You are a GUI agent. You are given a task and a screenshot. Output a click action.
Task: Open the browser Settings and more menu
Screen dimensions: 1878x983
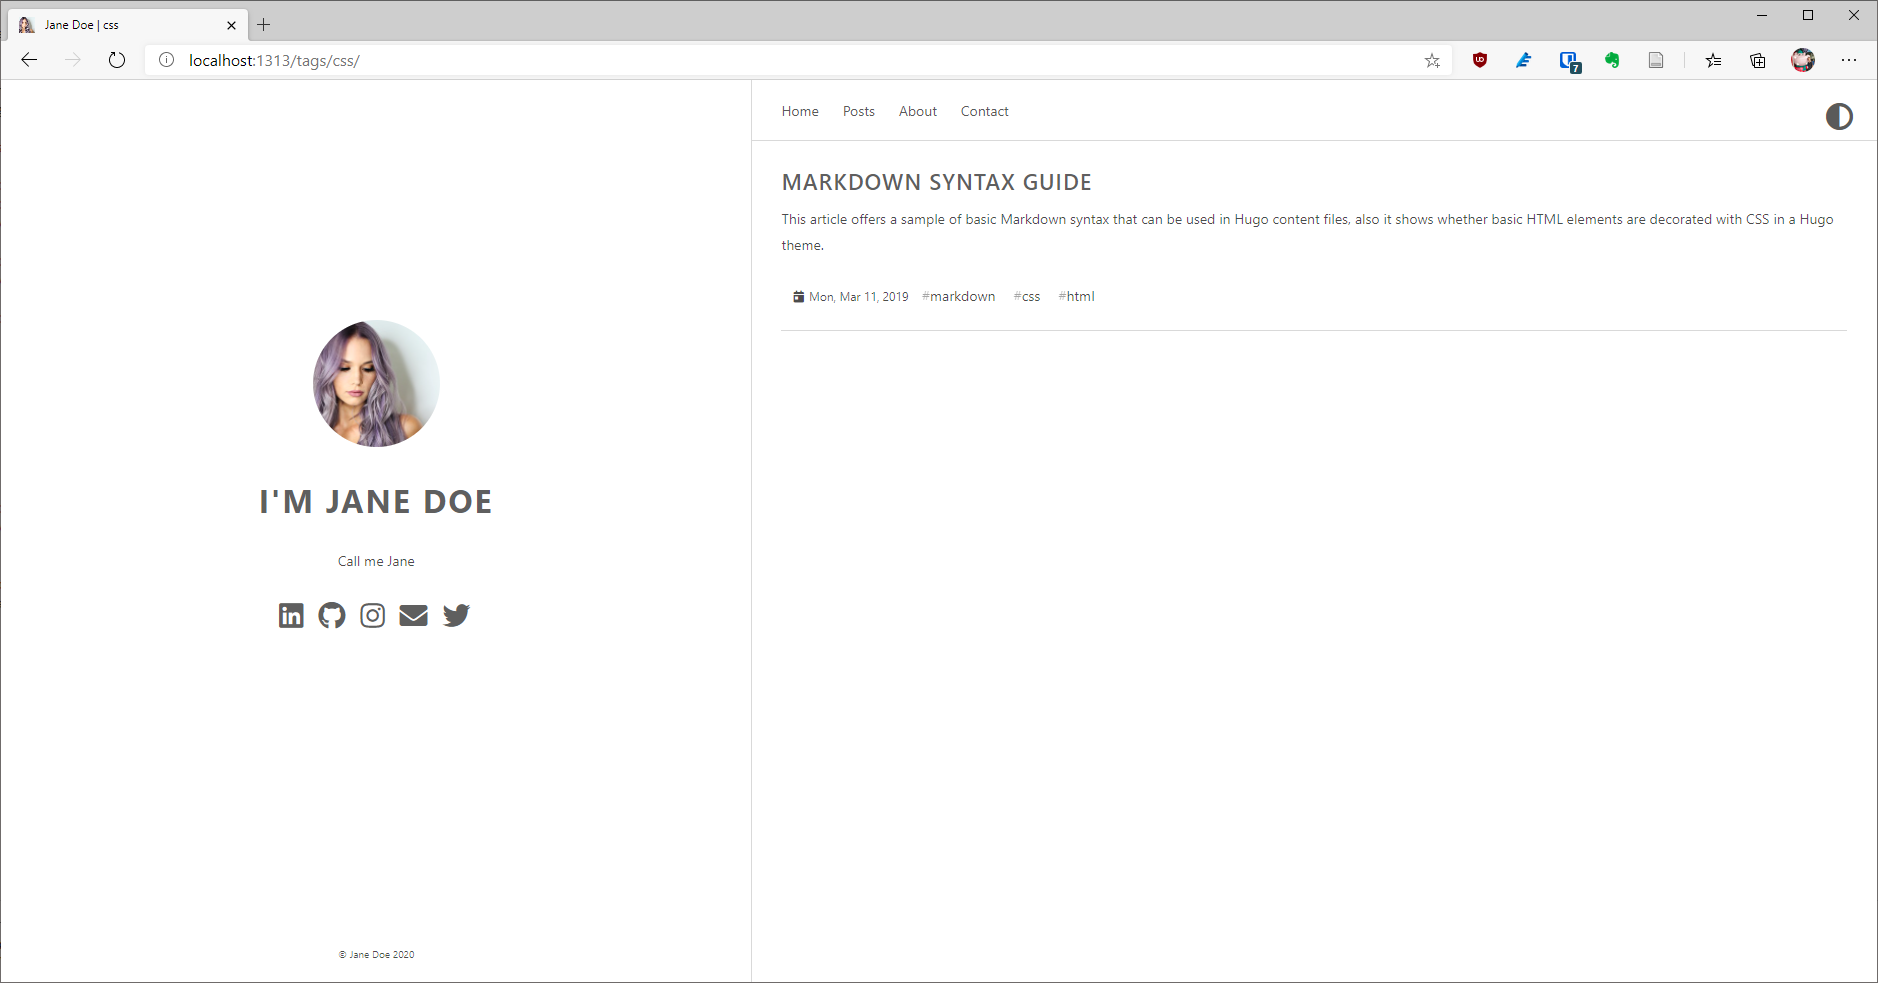[1849, 60]
